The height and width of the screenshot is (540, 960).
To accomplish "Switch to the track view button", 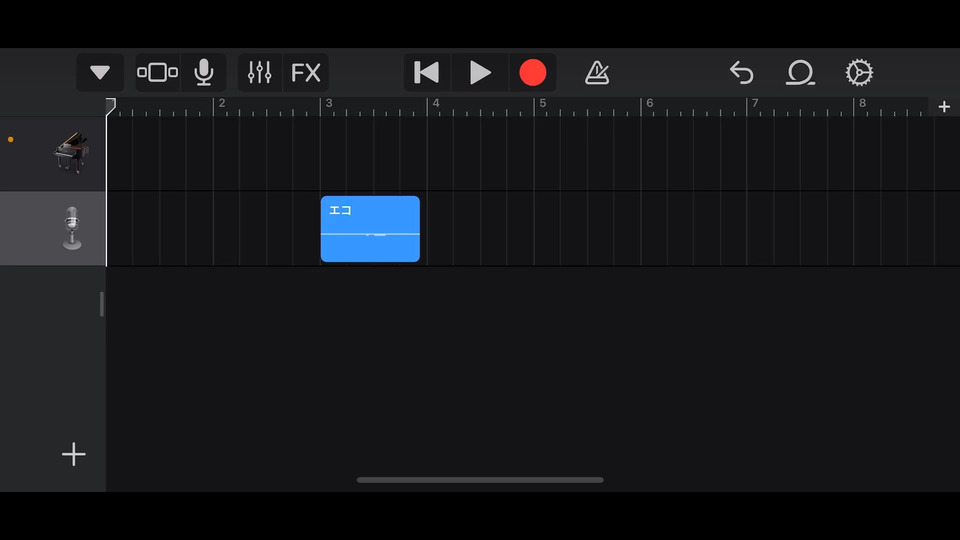I will (x=158, y=73).
